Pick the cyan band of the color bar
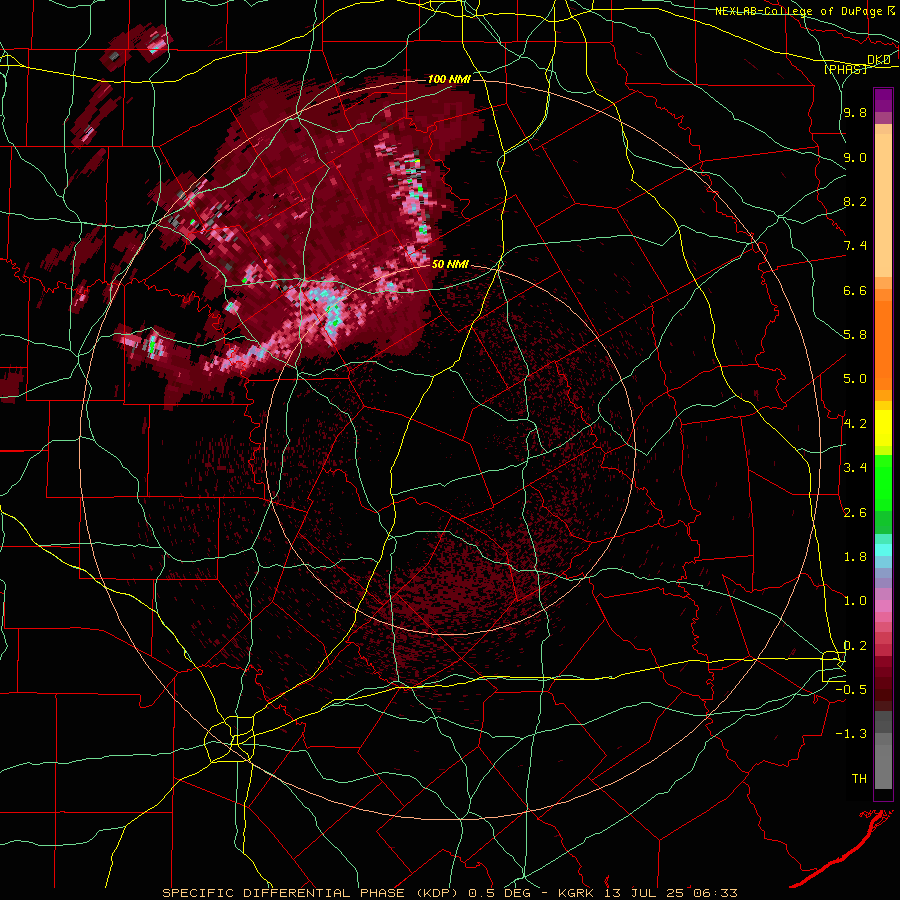Viewport: 900px width, 900px height. click(883, 549)
